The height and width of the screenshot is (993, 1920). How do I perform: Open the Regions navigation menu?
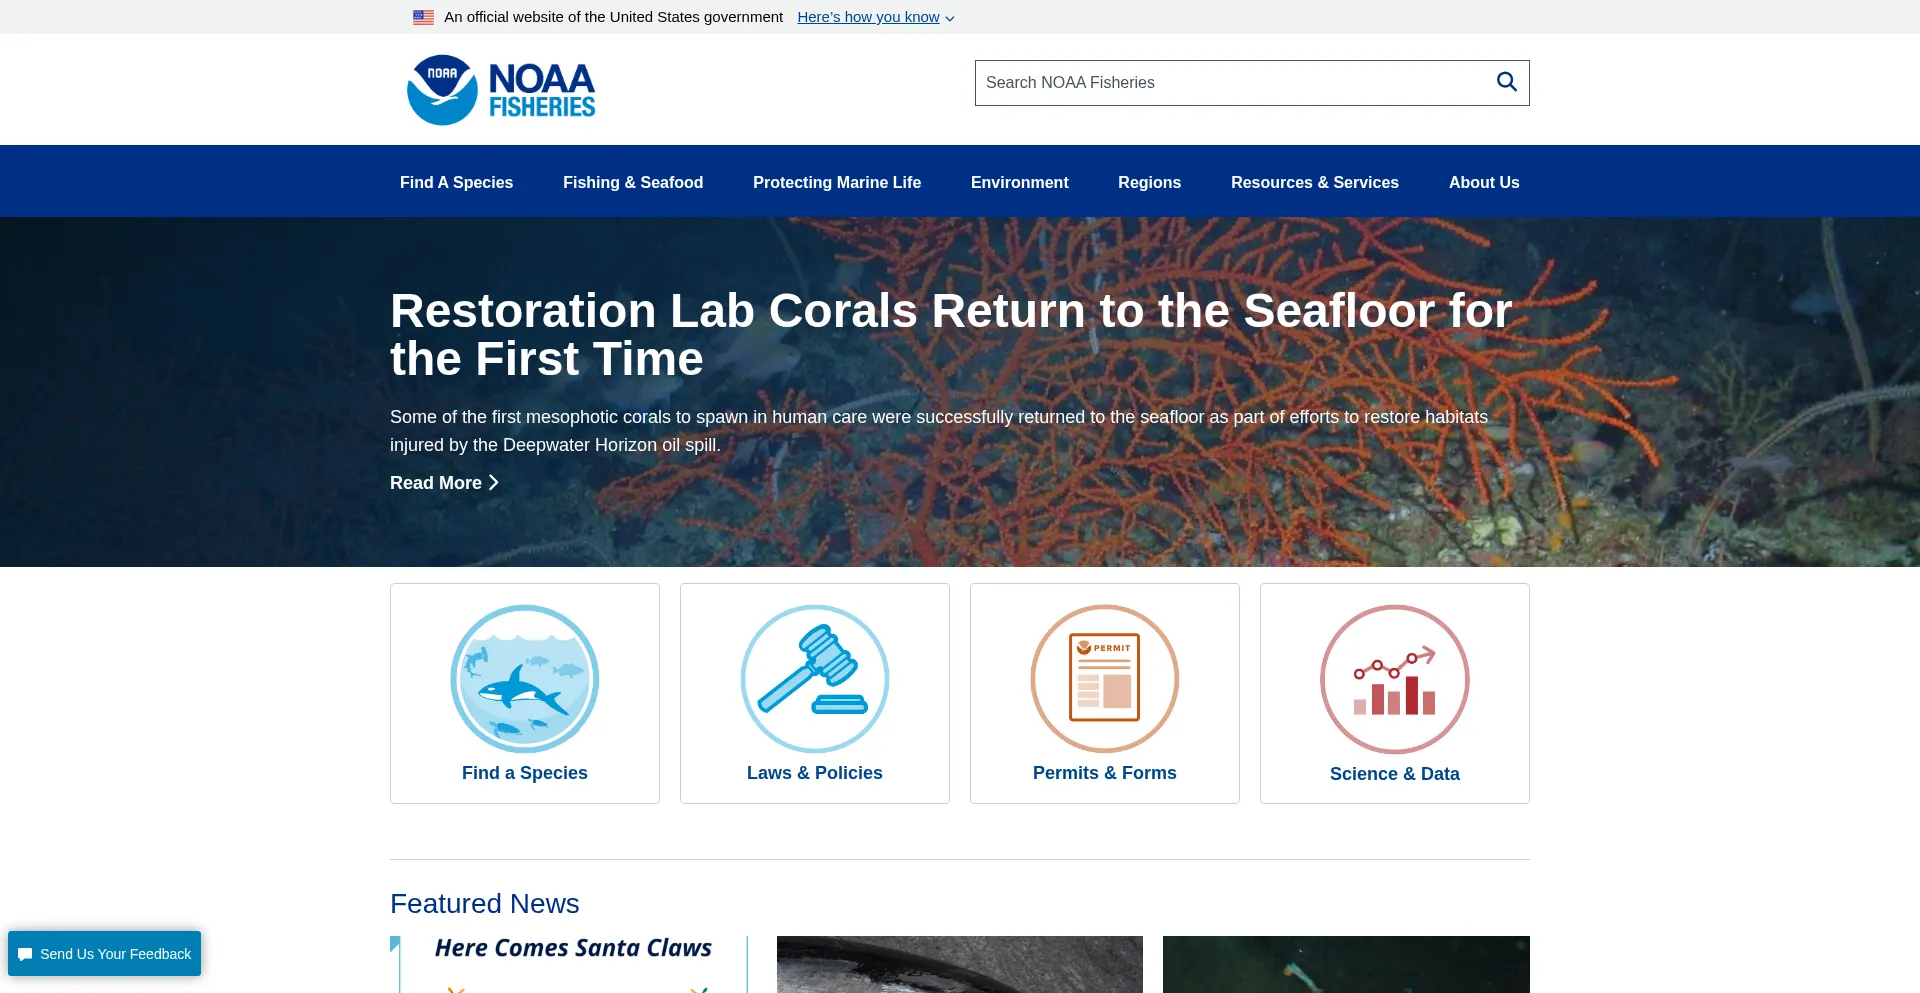pyautogui.click(x=1149, y=182)
